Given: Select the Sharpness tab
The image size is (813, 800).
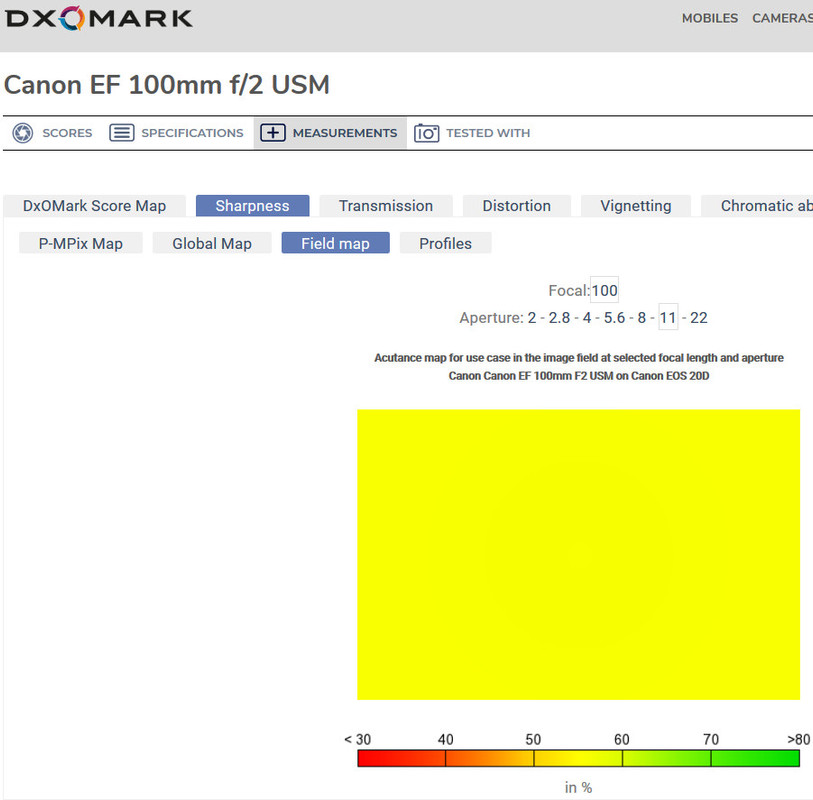Looking at the screenshot, I should [x=253, y=206].
